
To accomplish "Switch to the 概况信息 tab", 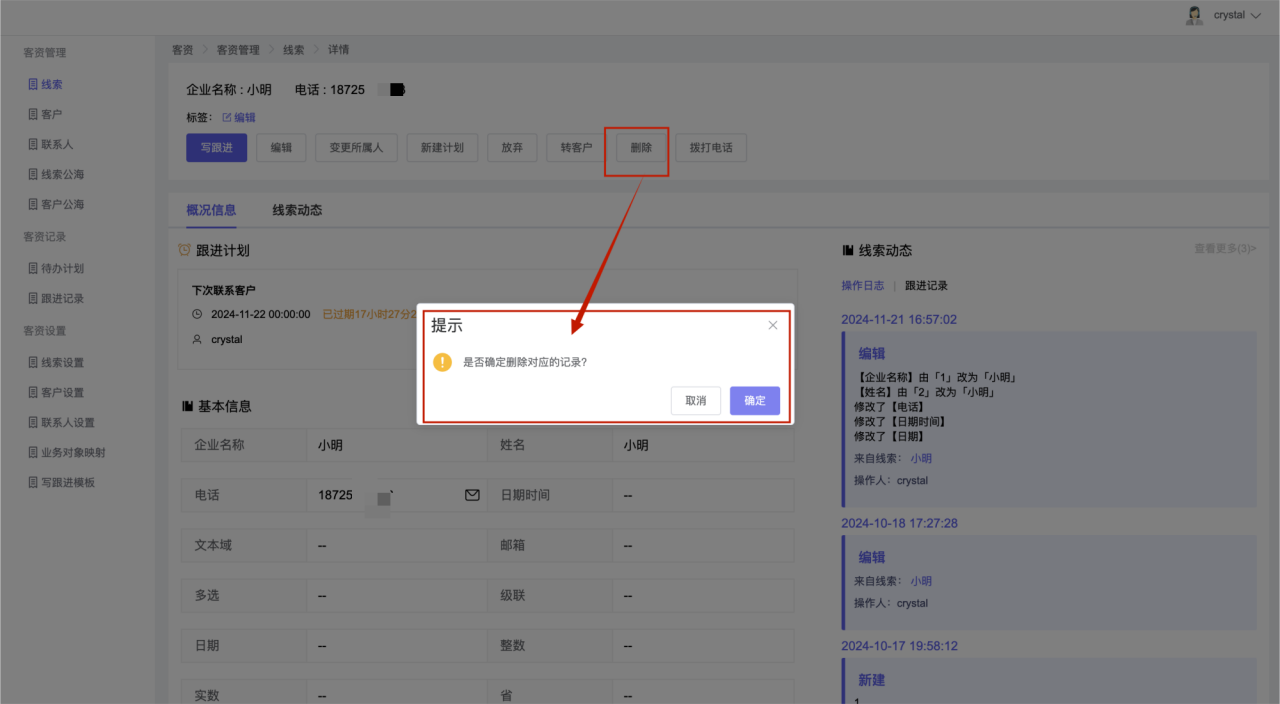I will pyautogui.click(x=211, y=210).
